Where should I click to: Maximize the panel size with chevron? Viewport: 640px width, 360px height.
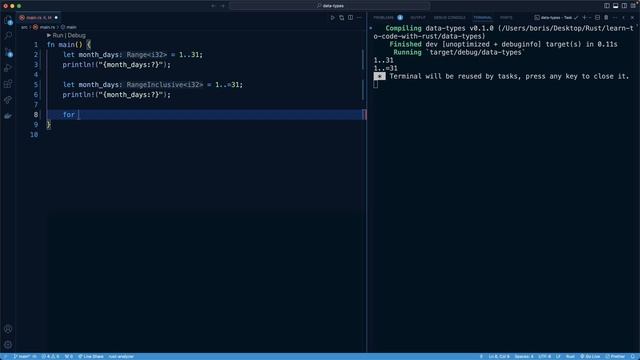(x=624, y=18)
